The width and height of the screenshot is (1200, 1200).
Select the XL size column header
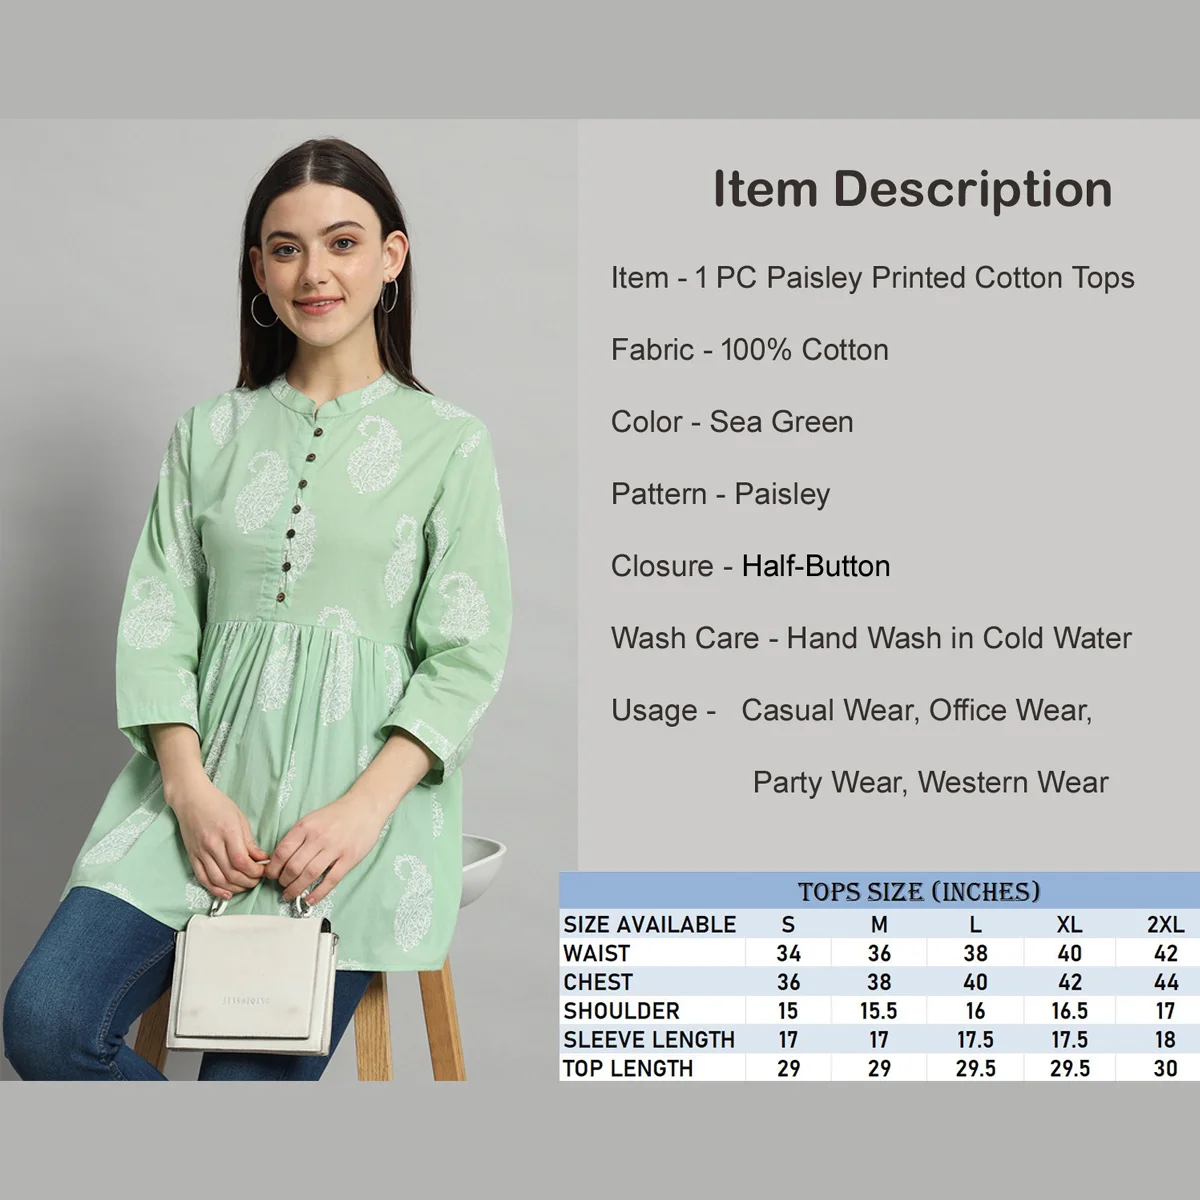[1069, 925]
